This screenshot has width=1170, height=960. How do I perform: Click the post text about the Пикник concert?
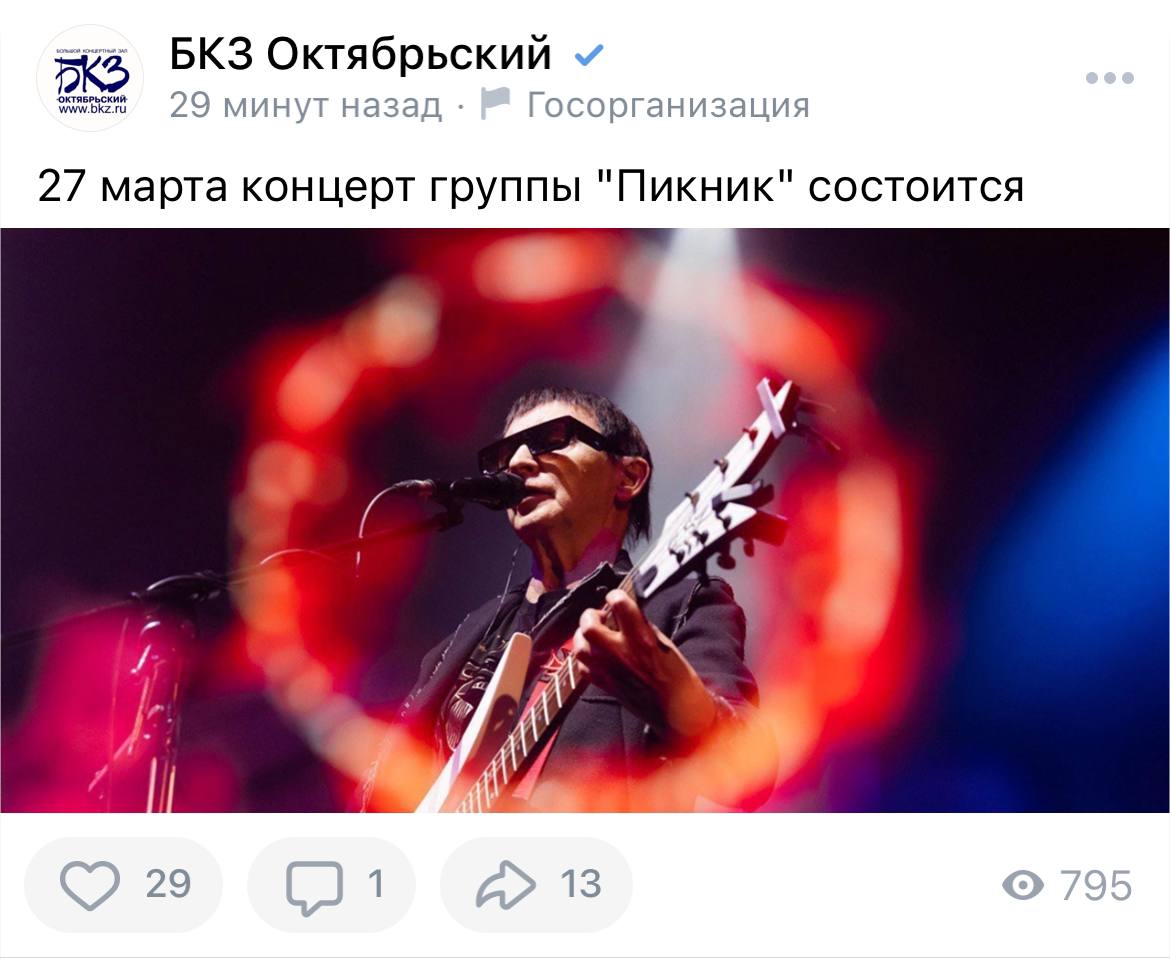coord(531,186)
